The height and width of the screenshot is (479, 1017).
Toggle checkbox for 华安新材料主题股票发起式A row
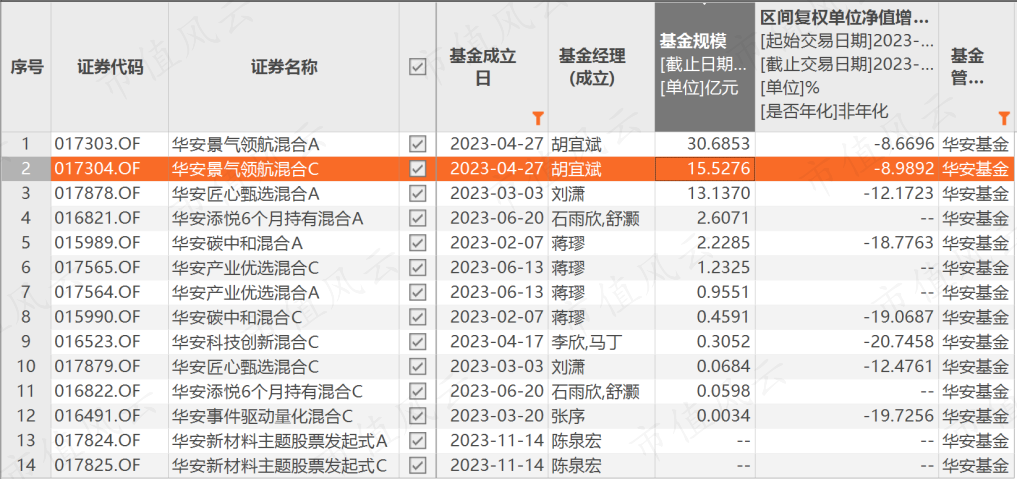pyautogui.click(x=418, y=441)
